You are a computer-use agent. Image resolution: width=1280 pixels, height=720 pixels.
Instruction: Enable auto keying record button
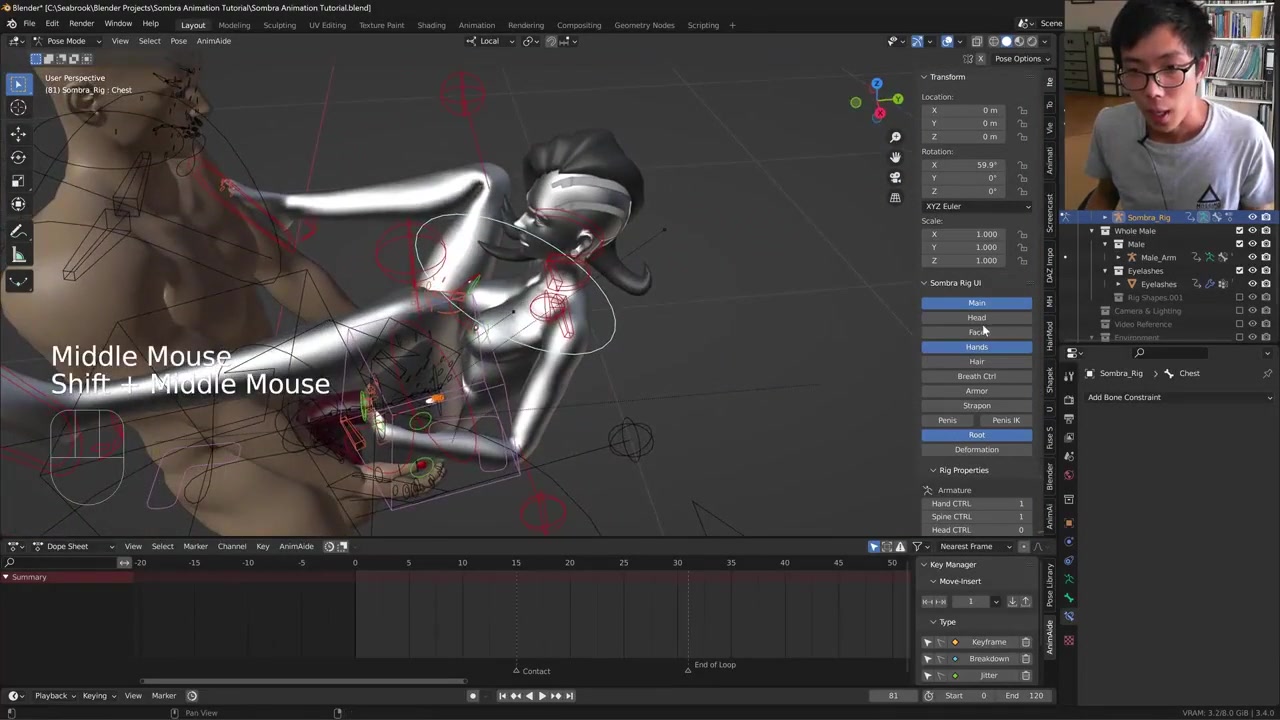point(473,696)
